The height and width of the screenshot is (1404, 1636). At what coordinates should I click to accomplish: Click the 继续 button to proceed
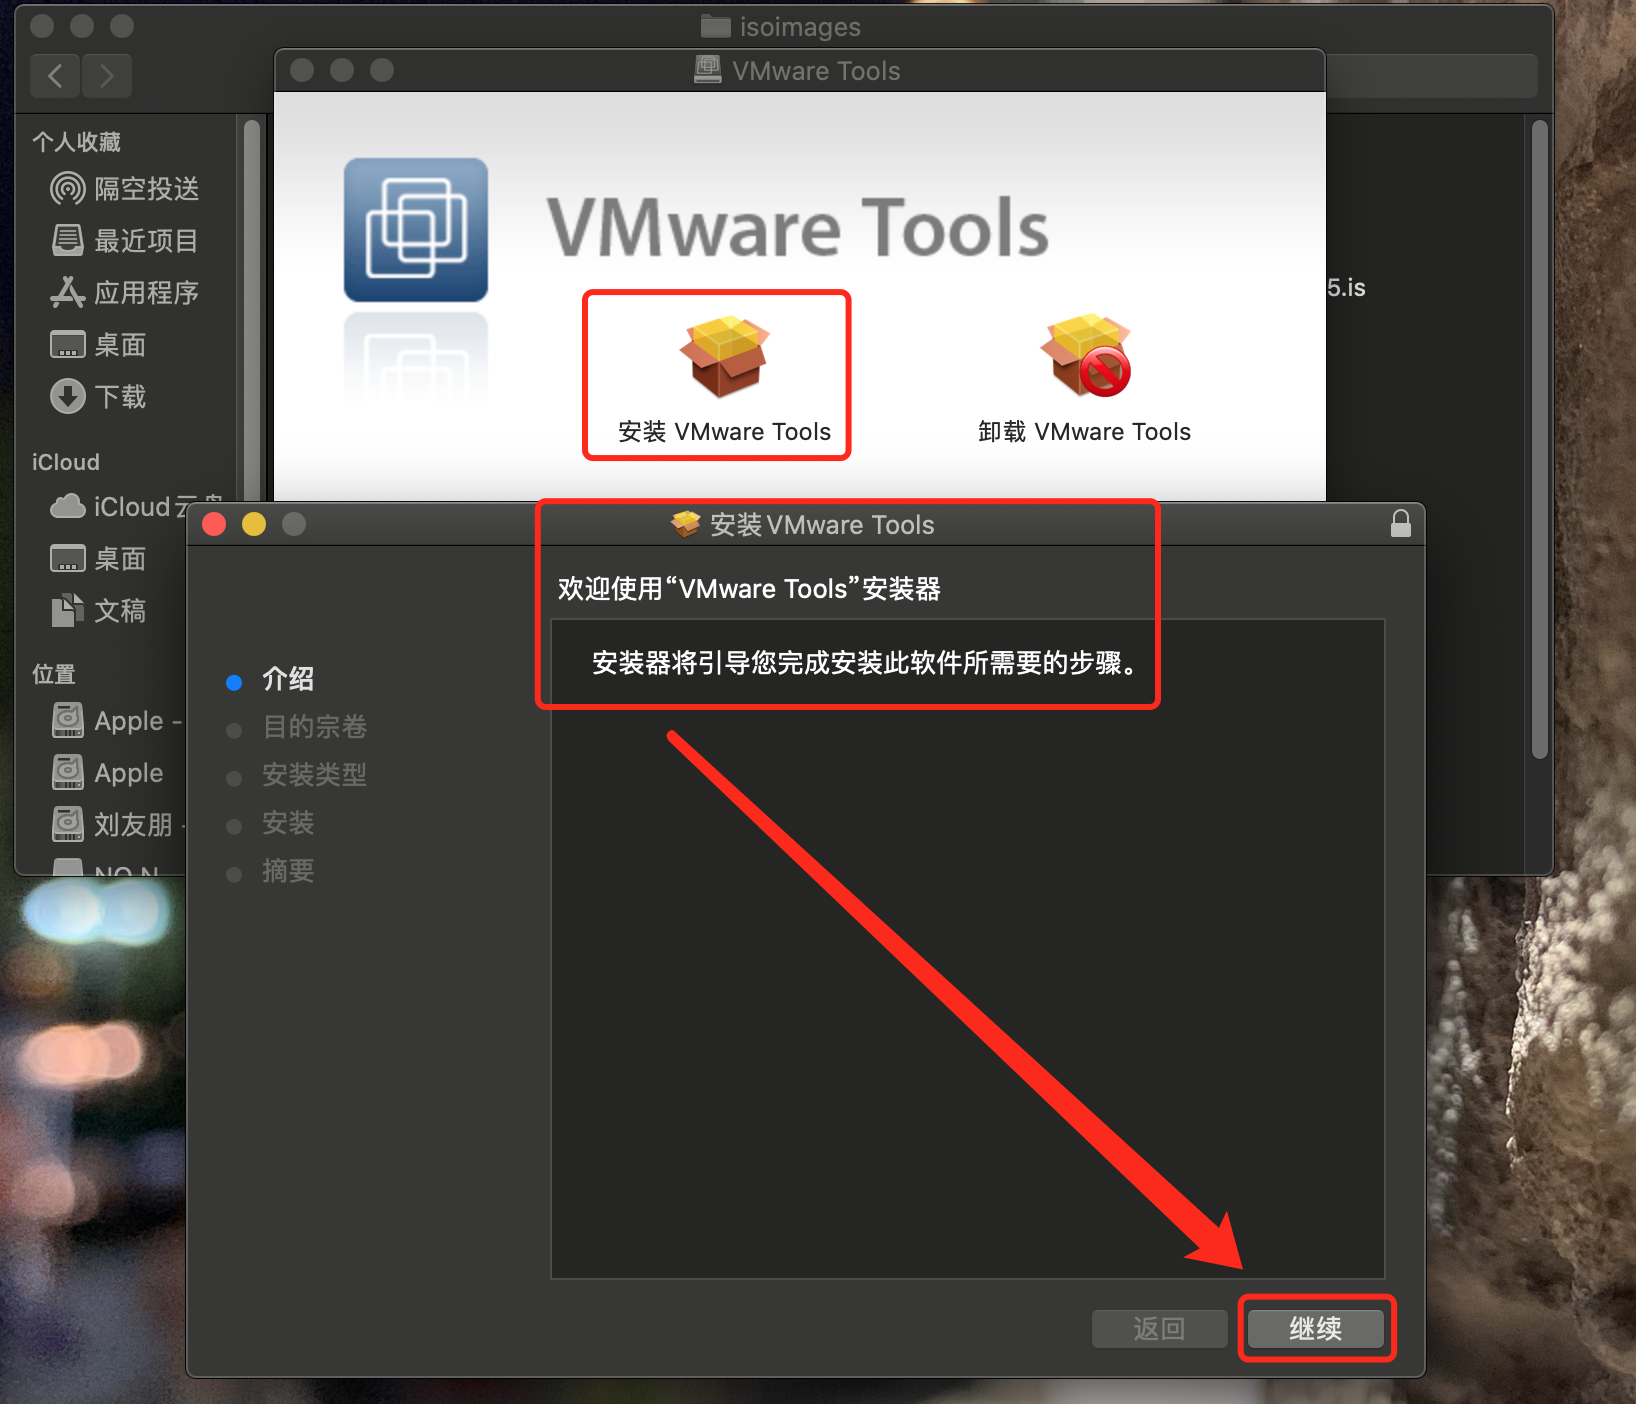[x=1317, y=1329]
